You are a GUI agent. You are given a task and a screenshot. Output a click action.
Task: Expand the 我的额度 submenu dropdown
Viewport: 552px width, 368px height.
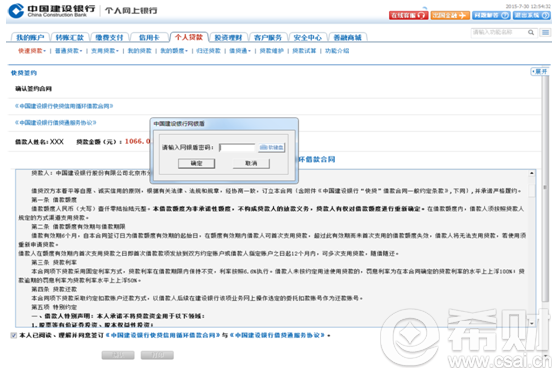point(174,51)
